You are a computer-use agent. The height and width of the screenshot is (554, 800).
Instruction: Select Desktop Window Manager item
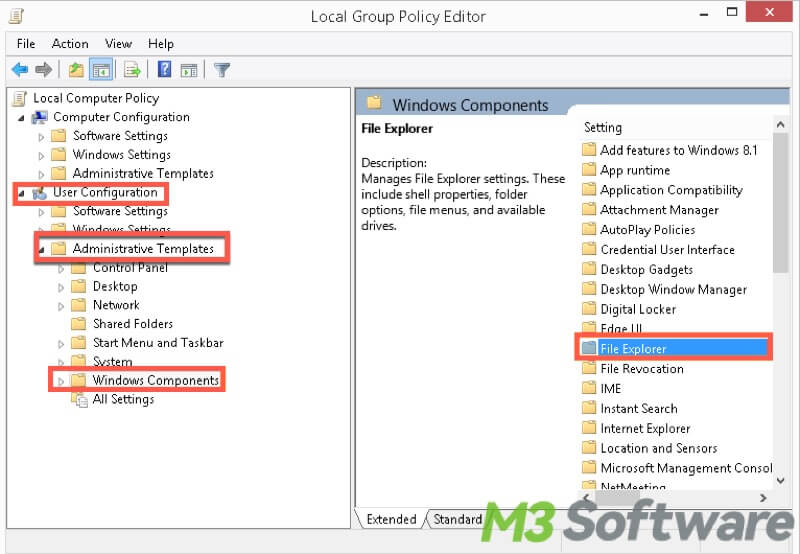(x=673, y=289)
